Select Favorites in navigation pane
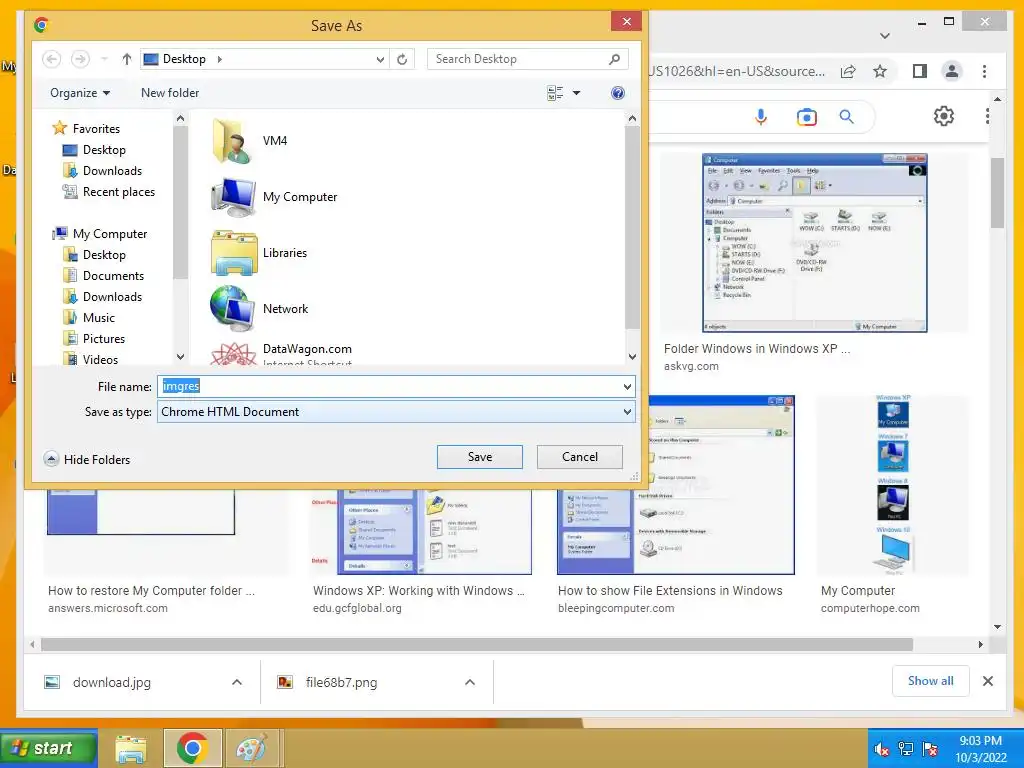 tap(86, 129)
